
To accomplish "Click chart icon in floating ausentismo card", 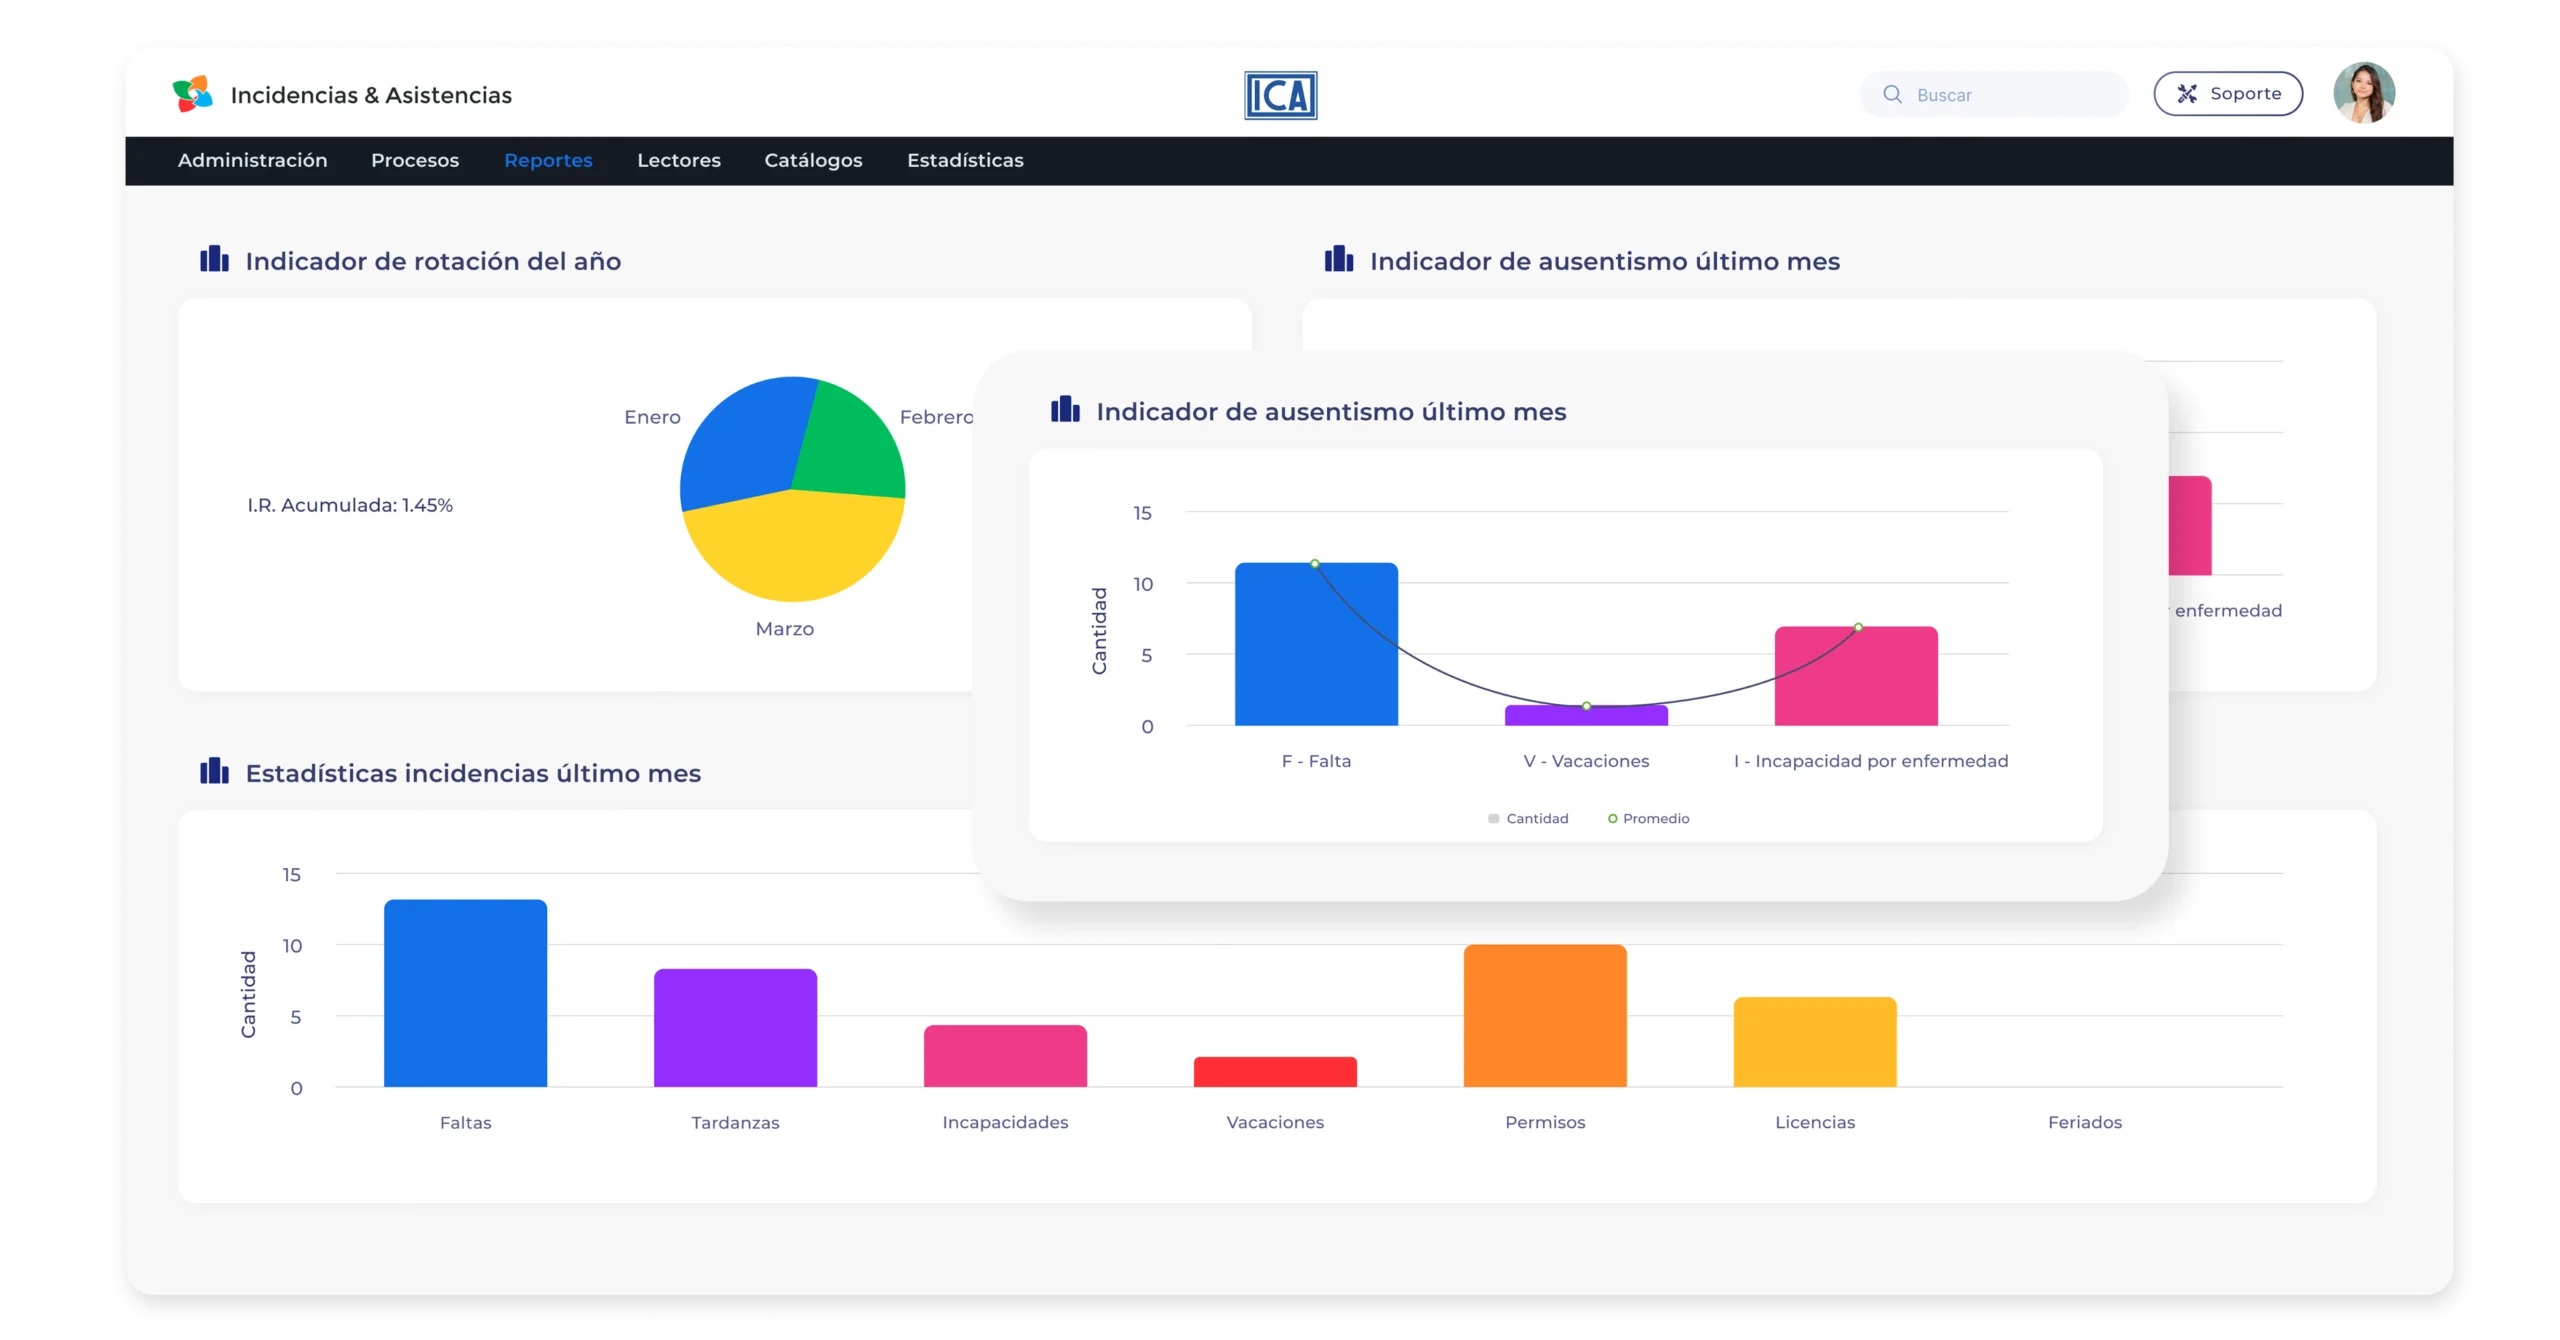I will click(1065, 410).
